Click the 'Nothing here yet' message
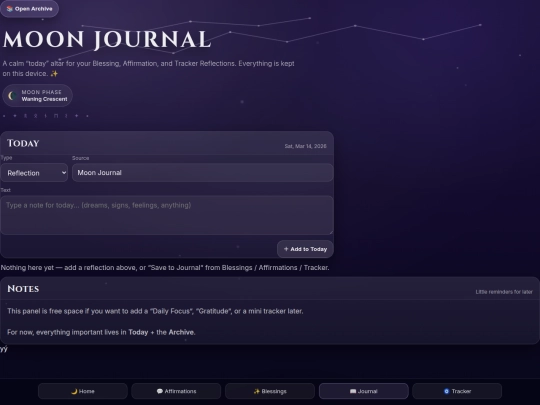The height and width of the screenshot is (405, 540). point(165,268)
